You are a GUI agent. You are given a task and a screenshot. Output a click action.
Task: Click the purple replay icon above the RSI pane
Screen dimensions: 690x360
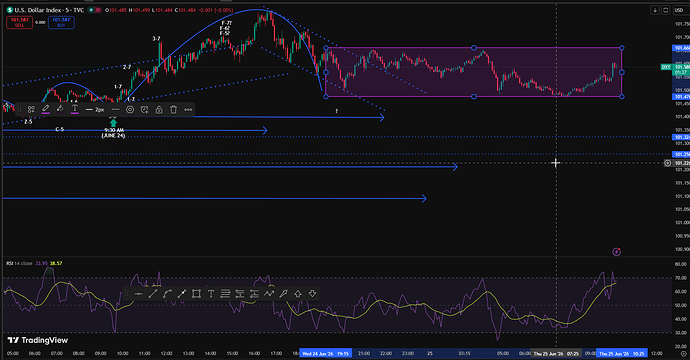click(617, 252)
